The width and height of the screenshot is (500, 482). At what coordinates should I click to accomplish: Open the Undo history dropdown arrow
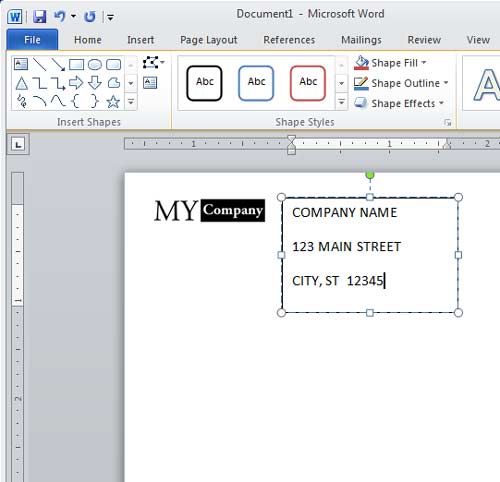click(73, 16)
